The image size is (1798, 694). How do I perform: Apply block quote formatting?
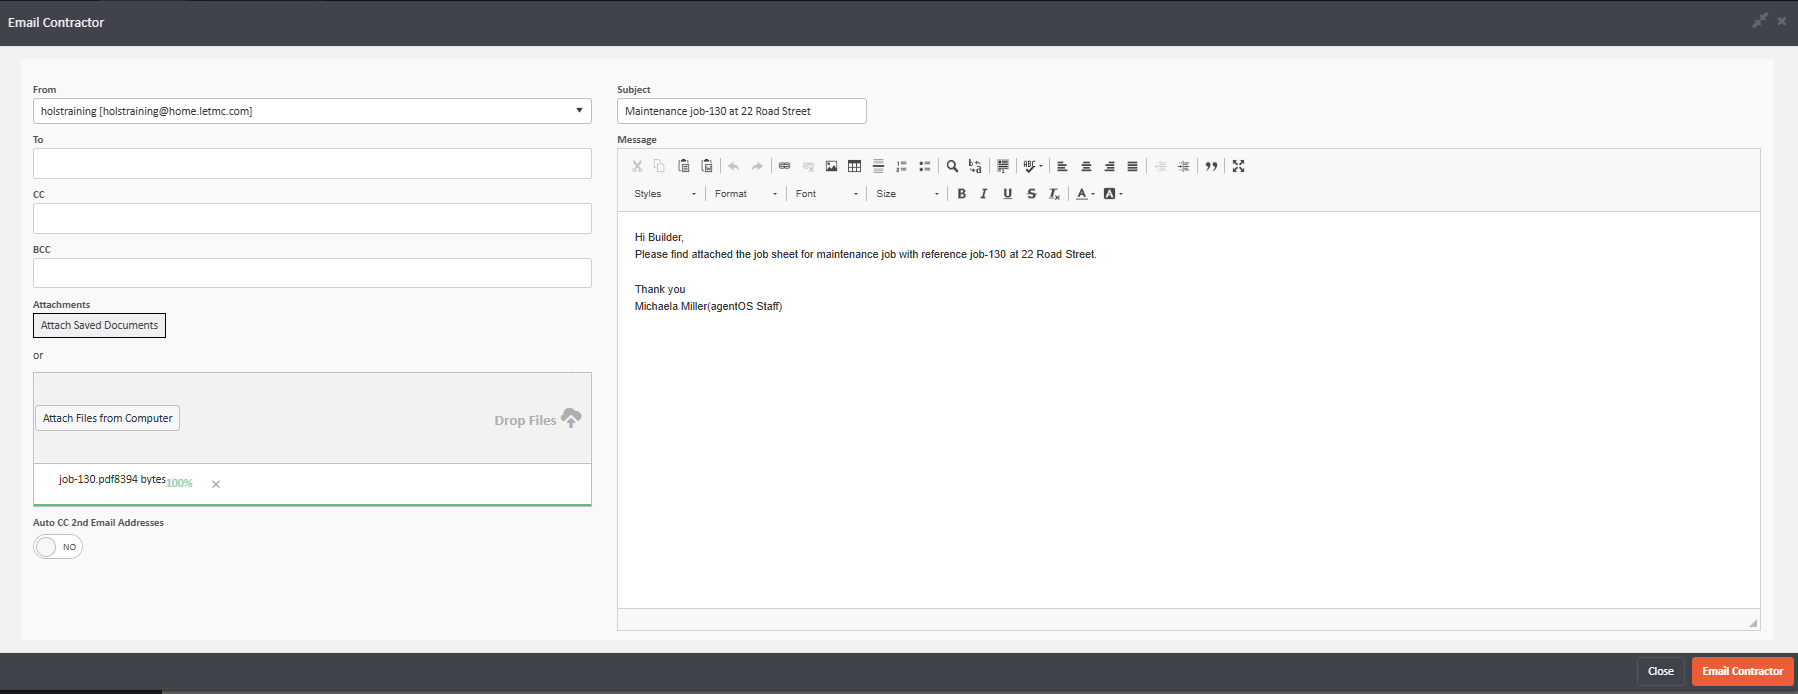[1211, 166]
